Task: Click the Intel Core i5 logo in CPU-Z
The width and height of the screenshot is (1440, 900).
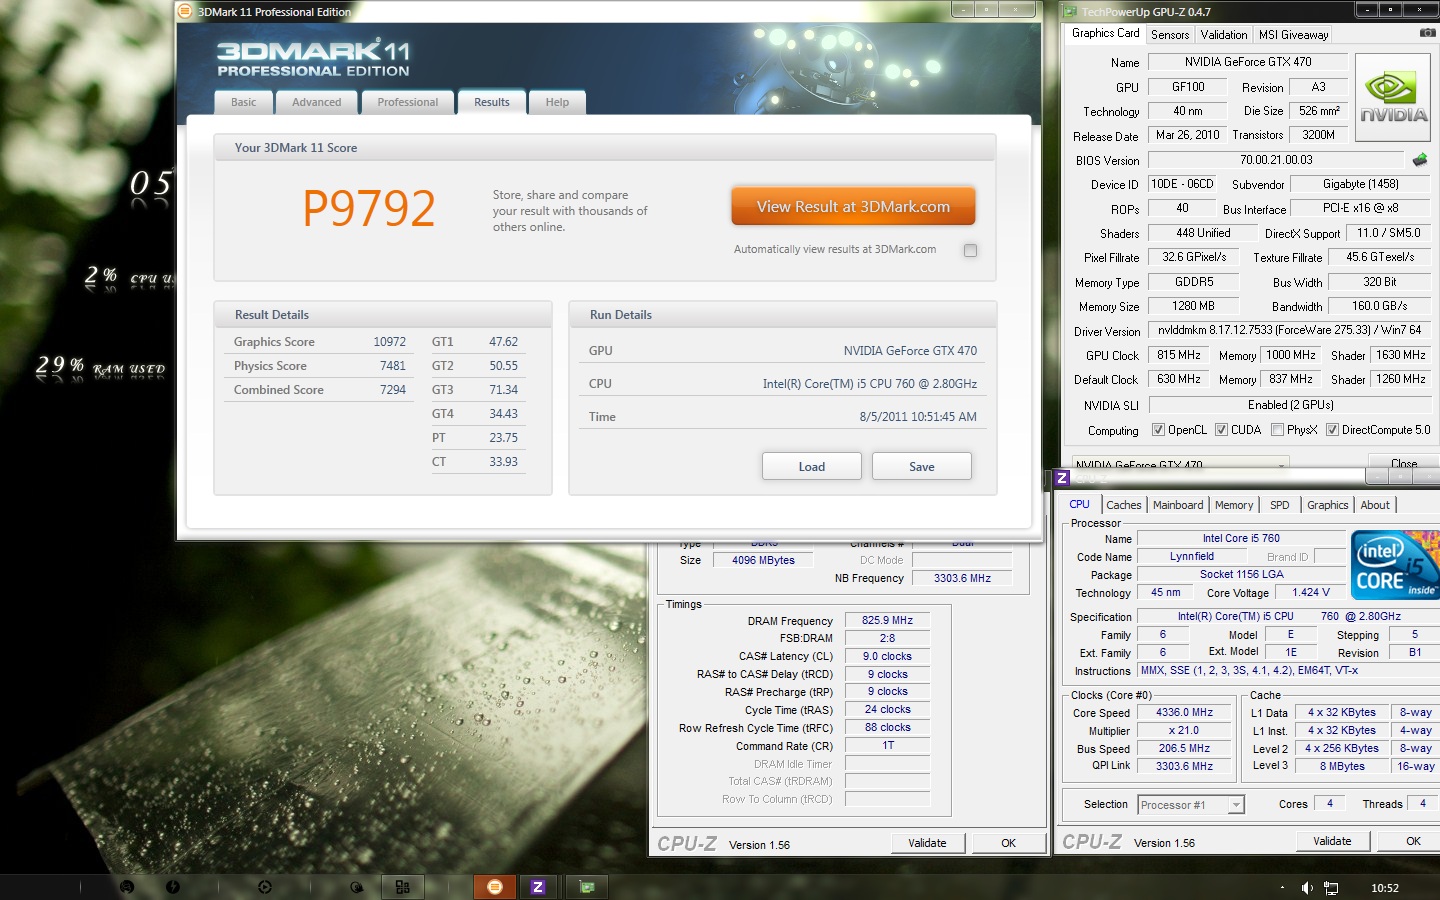Action: tap(1395, 565)
